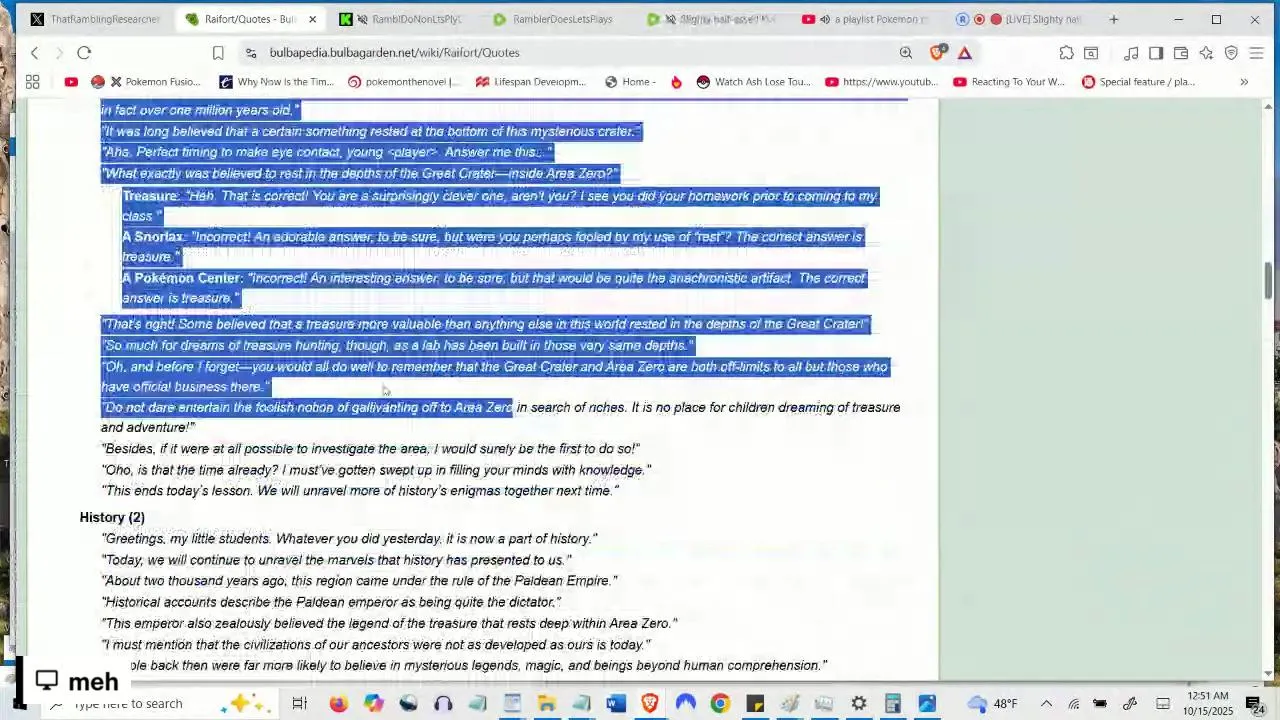Launch Firefox from the taskbar
Image resolution: width=1280 pixels, height=720 pixels.
click(338, 704)
